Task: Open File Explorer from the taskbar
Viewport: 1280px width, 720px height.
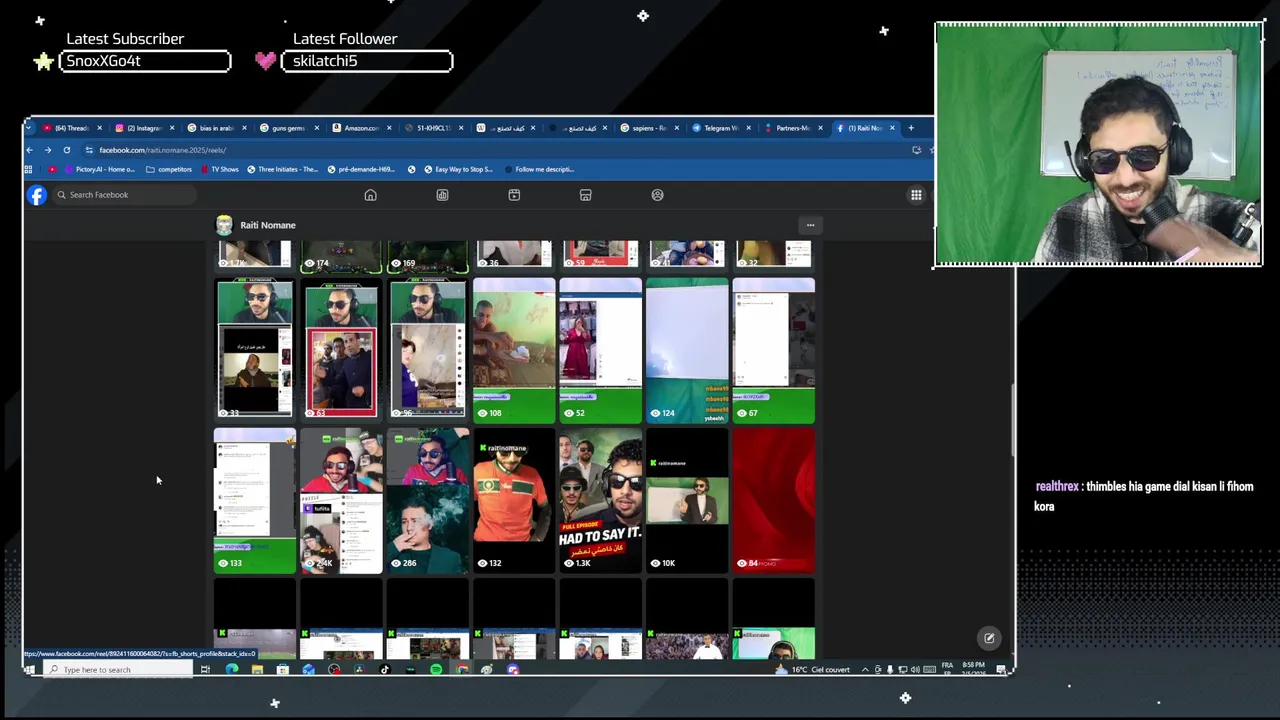Action: [257, 670]
